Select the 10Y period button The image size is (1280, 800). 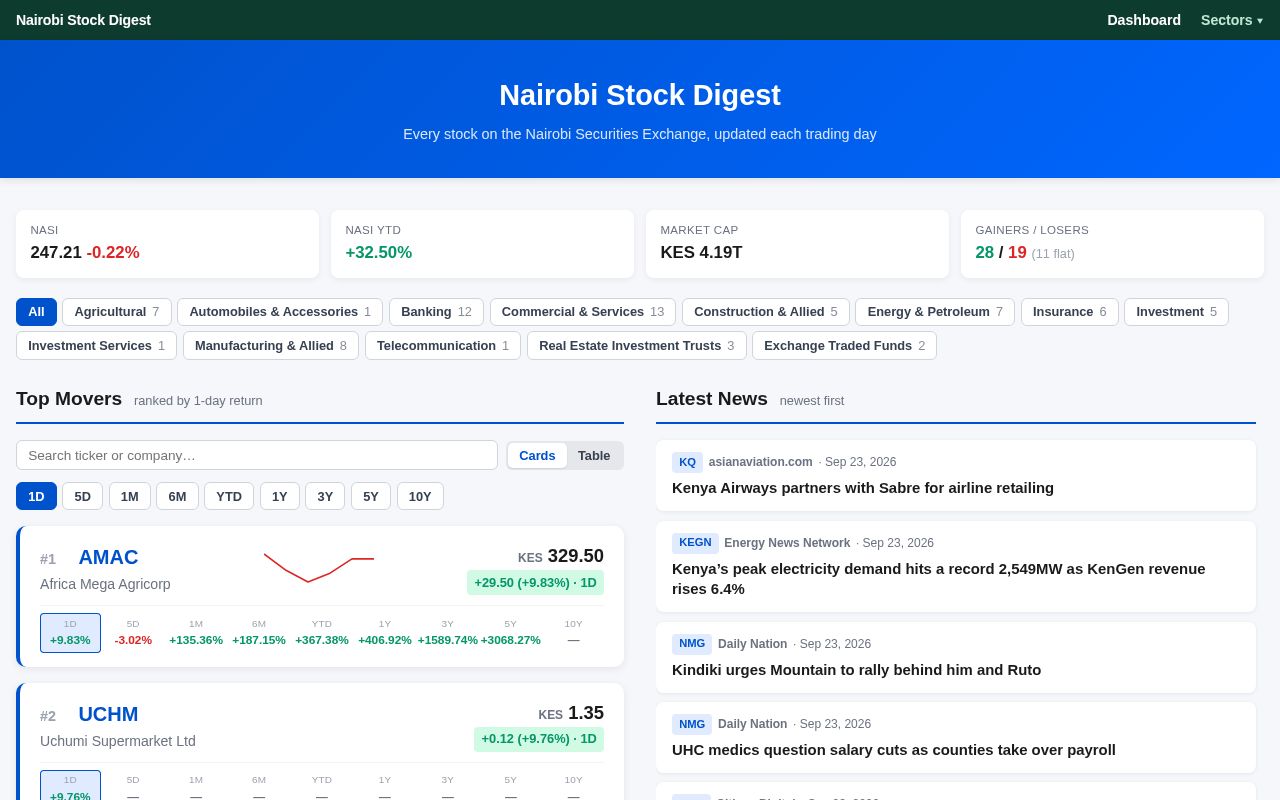tap(420, 496)
